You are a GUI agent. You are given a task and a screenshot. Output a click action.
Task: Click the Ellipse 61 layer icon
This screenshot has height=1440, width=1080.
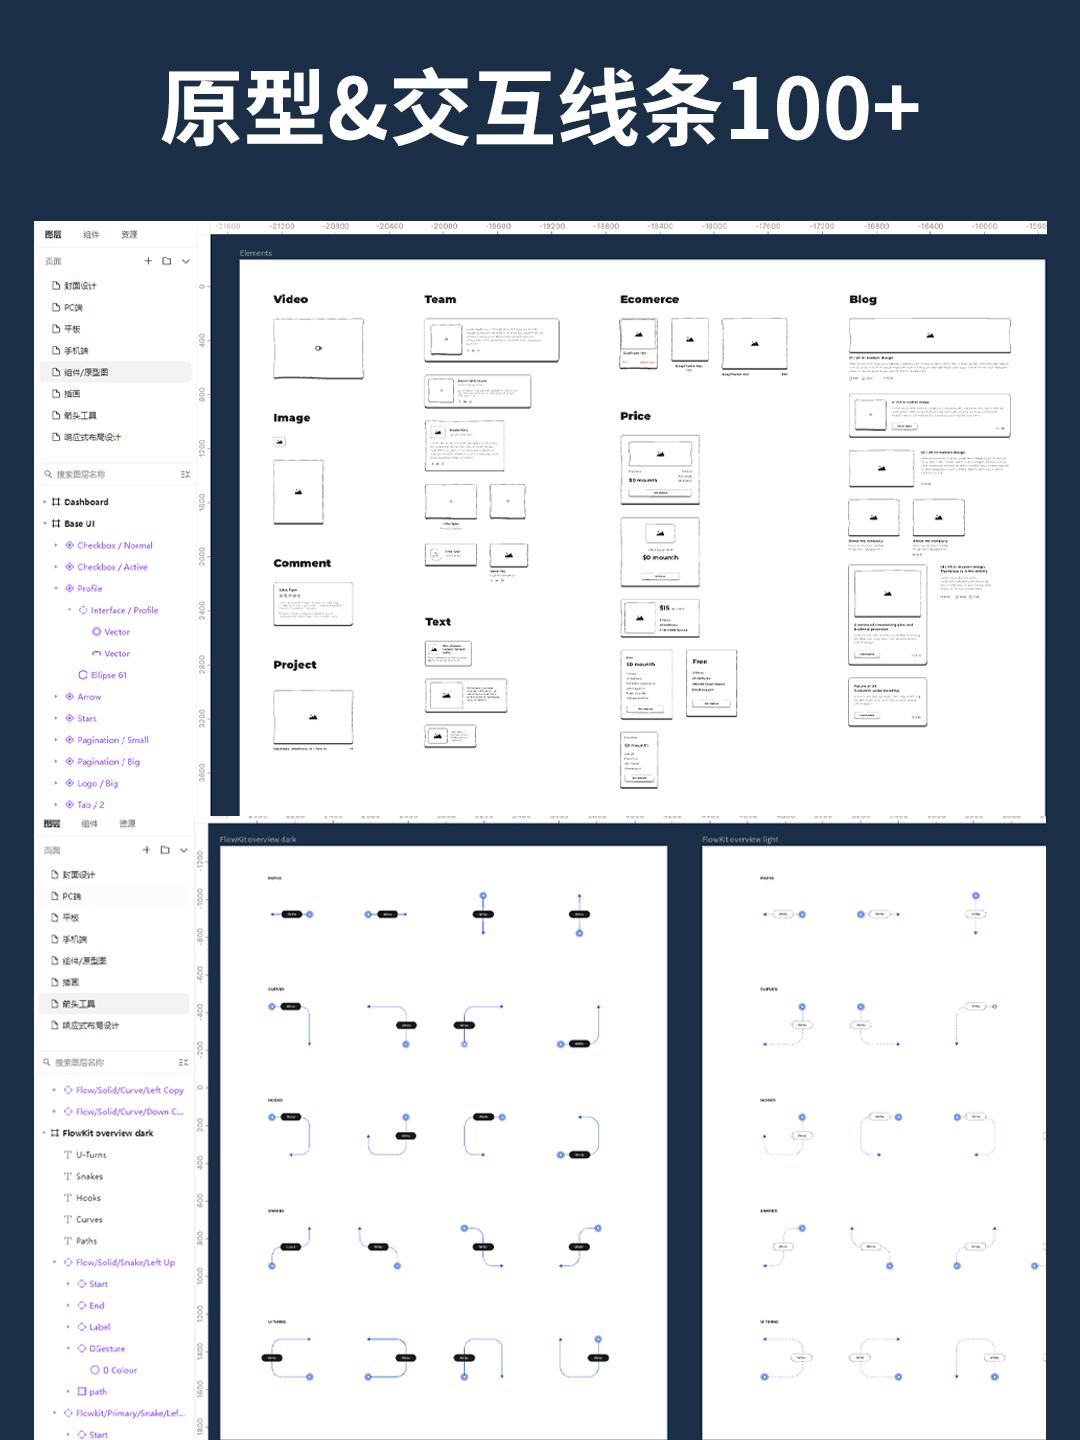pos(83,675)
